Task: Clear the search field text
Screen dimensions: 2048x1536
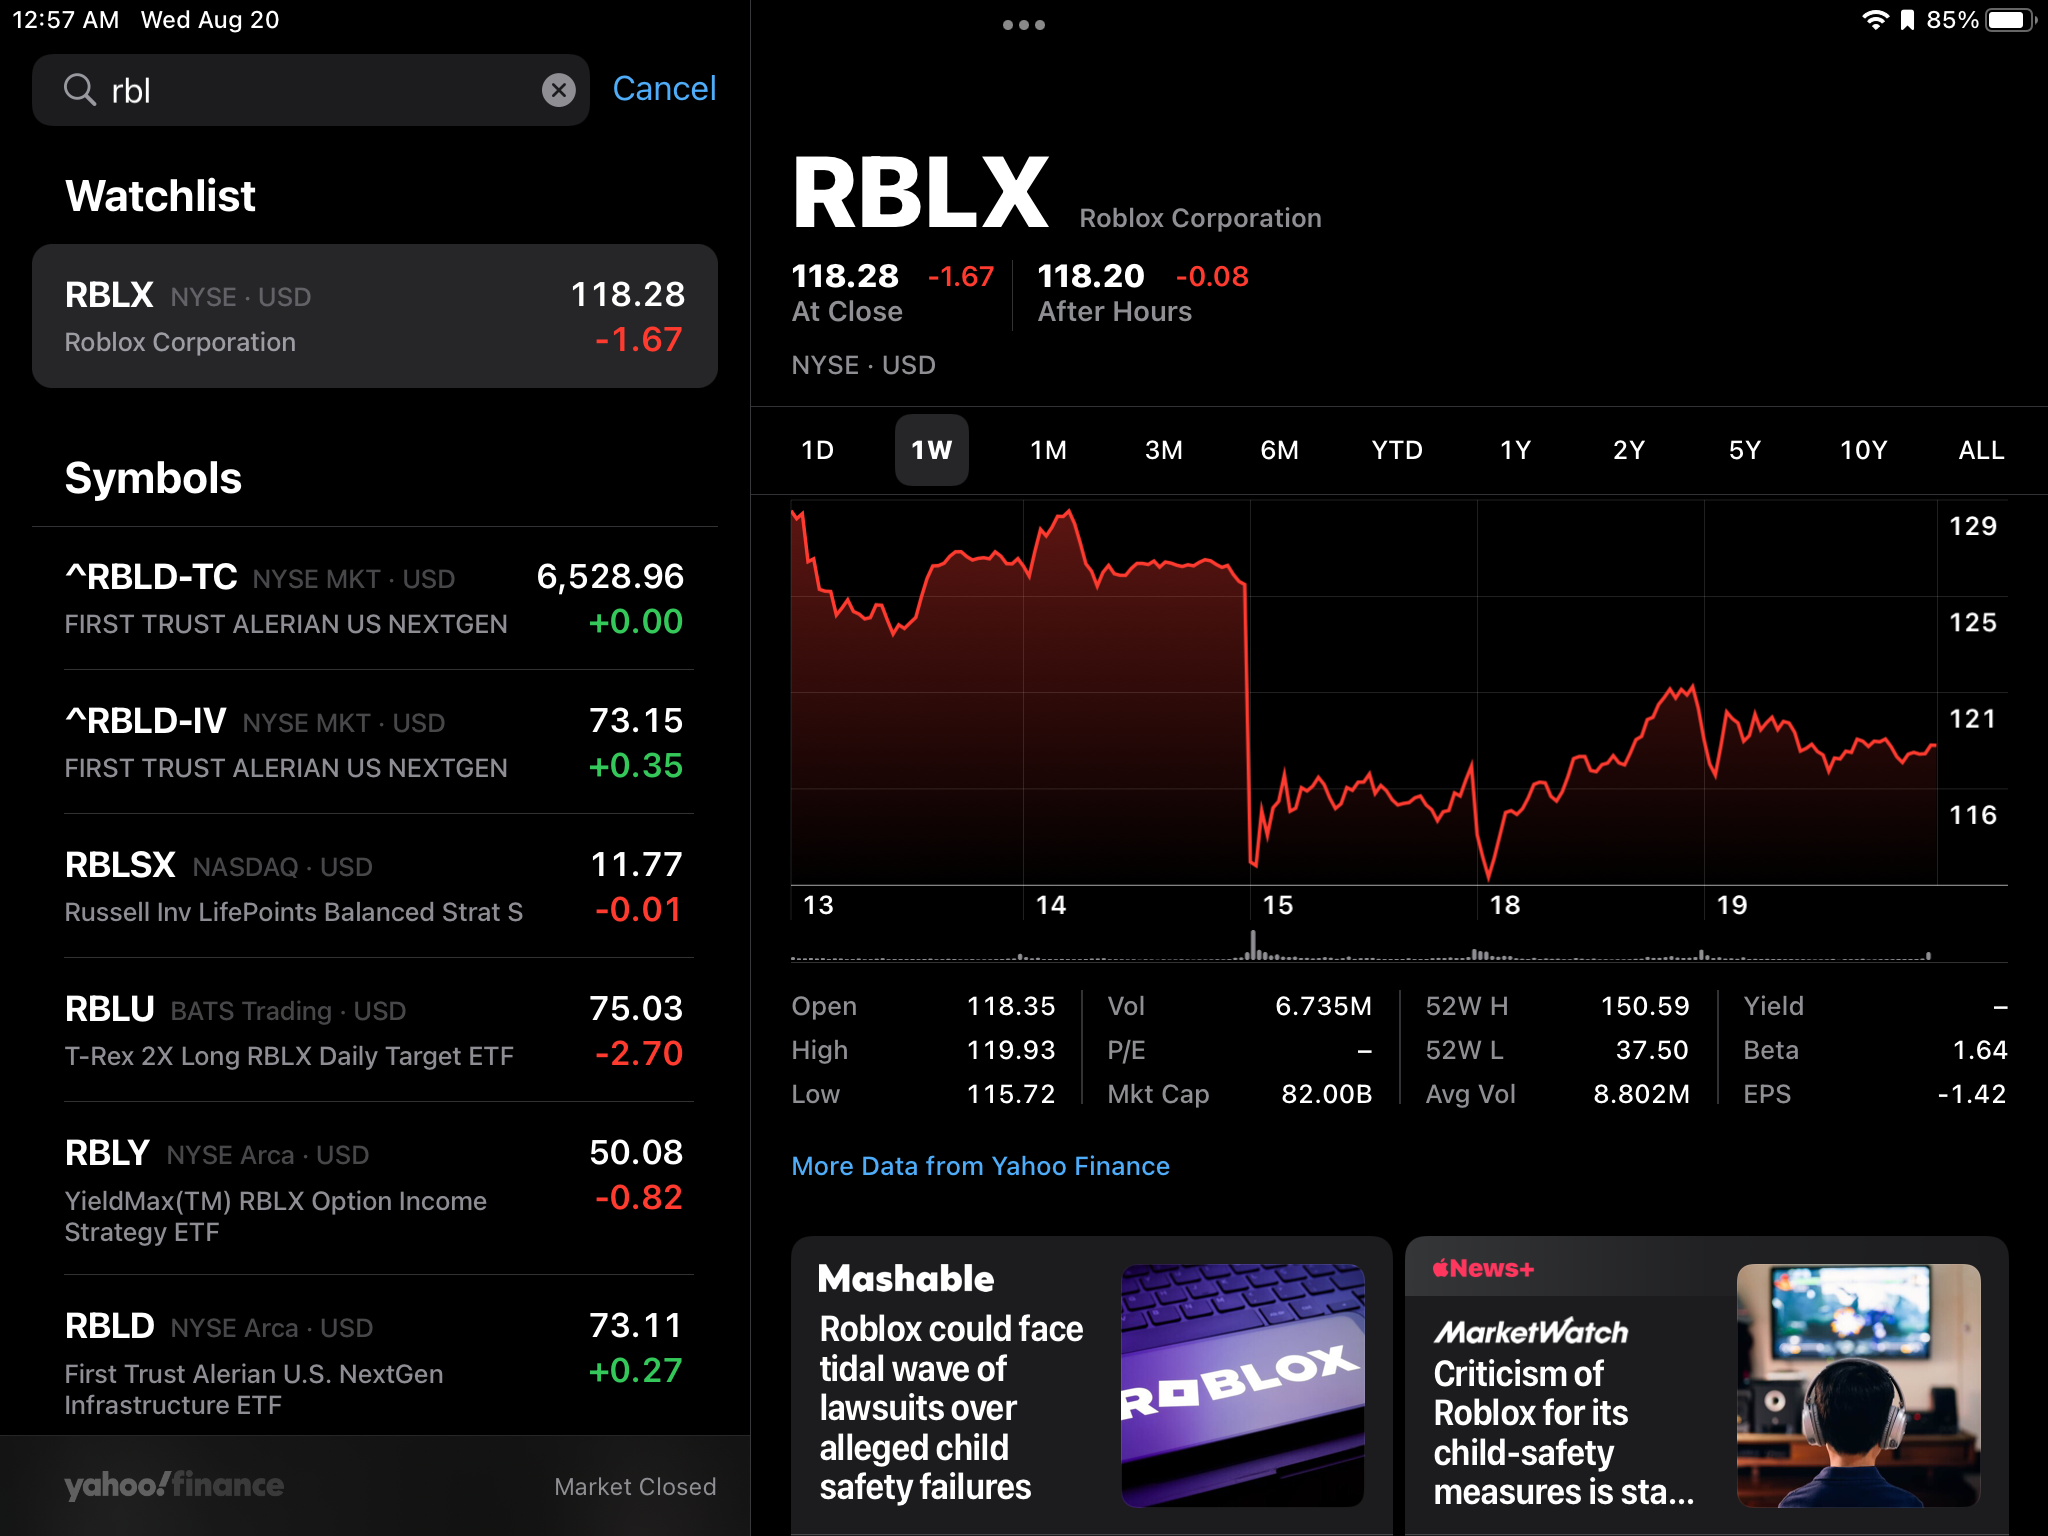Action: [x=558, y=90]
